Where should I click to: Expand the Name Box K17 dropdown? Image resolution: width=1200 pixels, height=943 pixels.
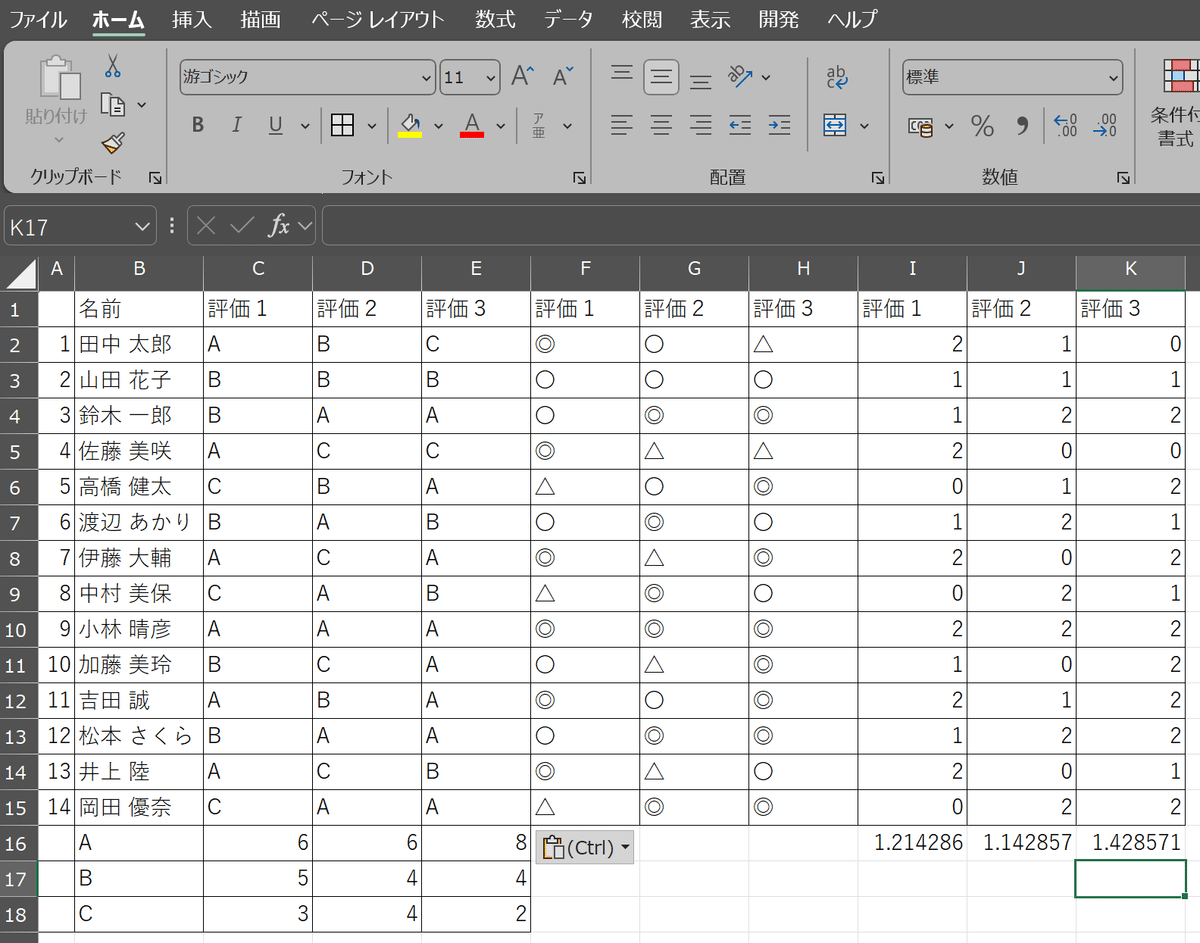[x=141, y=227]
